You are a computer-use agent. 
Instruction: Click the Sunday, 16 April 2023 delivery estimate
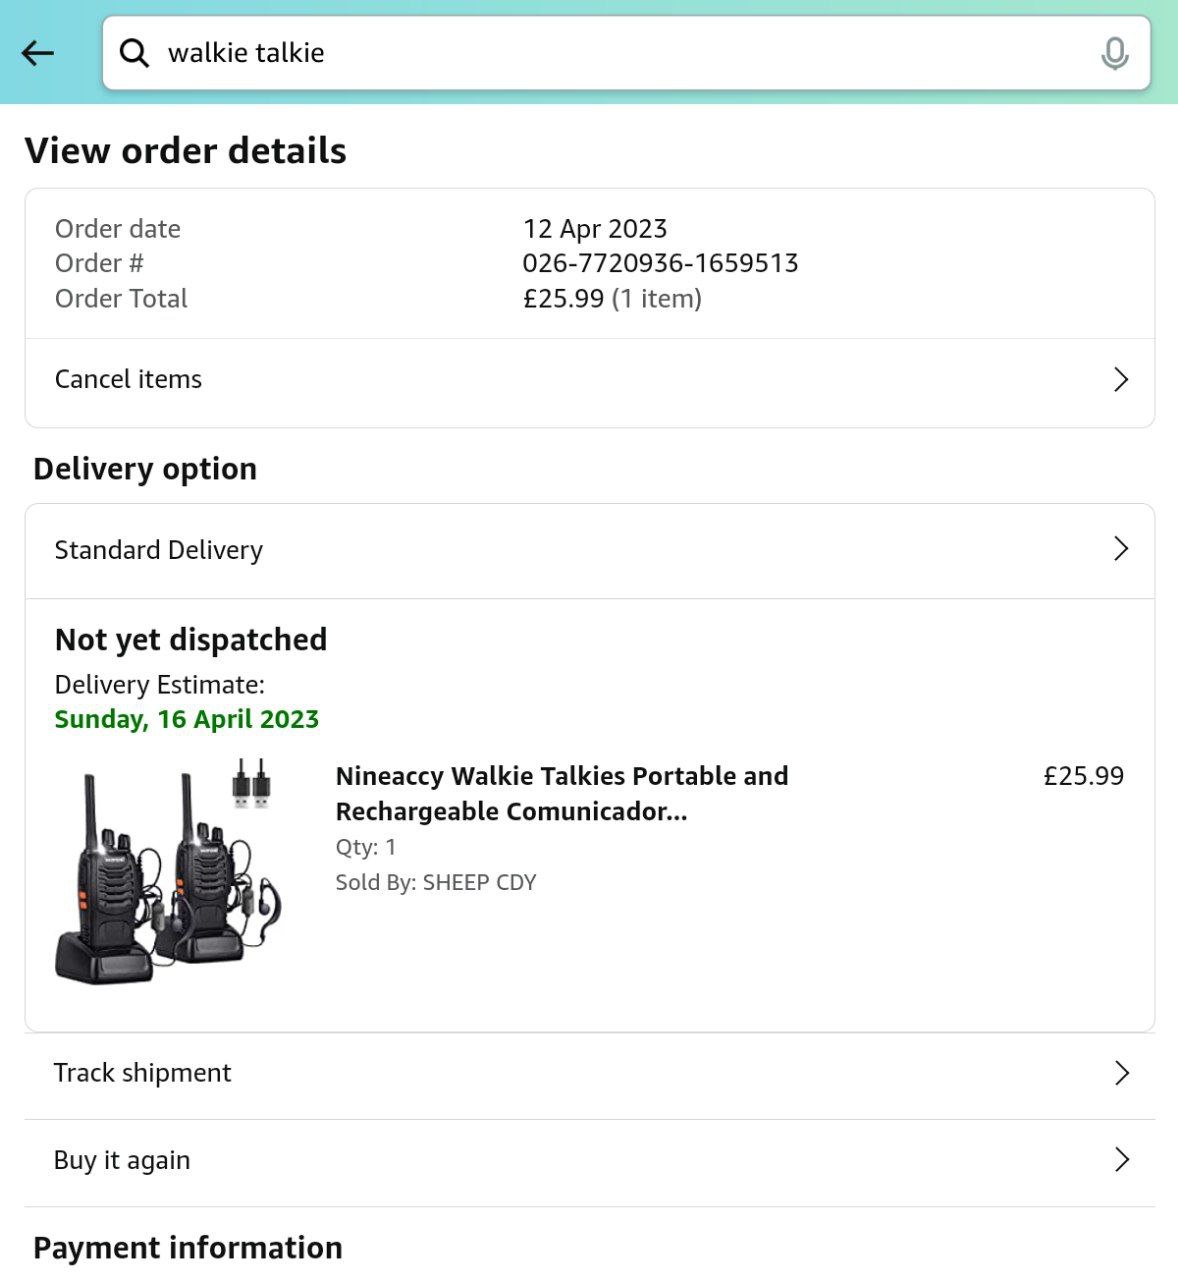[x=187, y=719]
